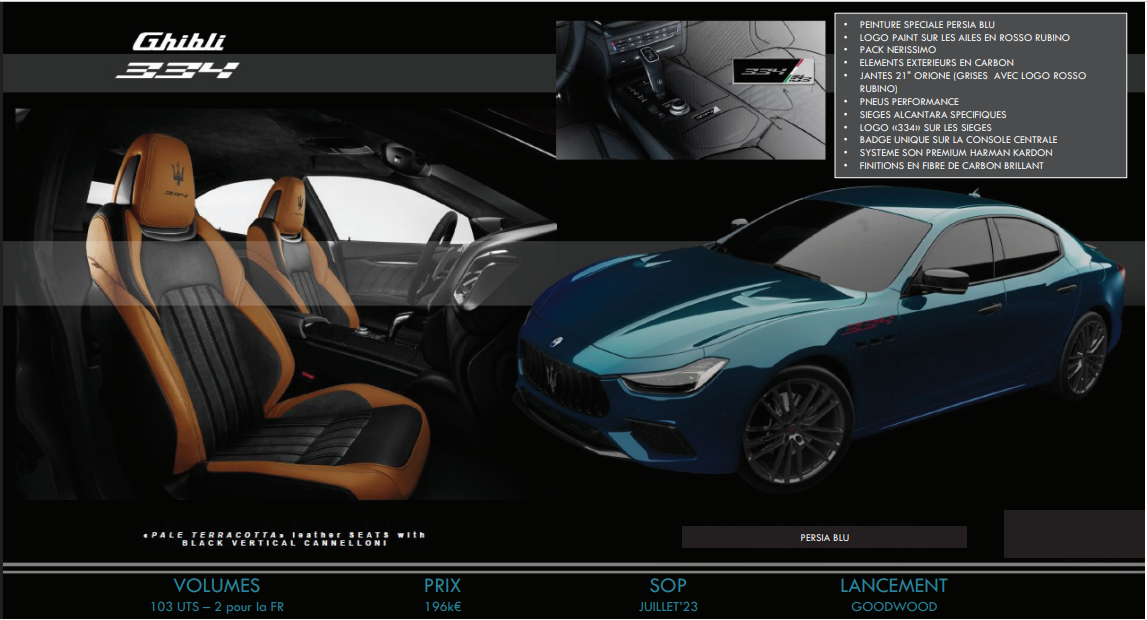This screenshot has height=620, width=1147.
Task: Click the trident emblem on driver headrest
Action: pyautogui.click(x=176, y=167)
